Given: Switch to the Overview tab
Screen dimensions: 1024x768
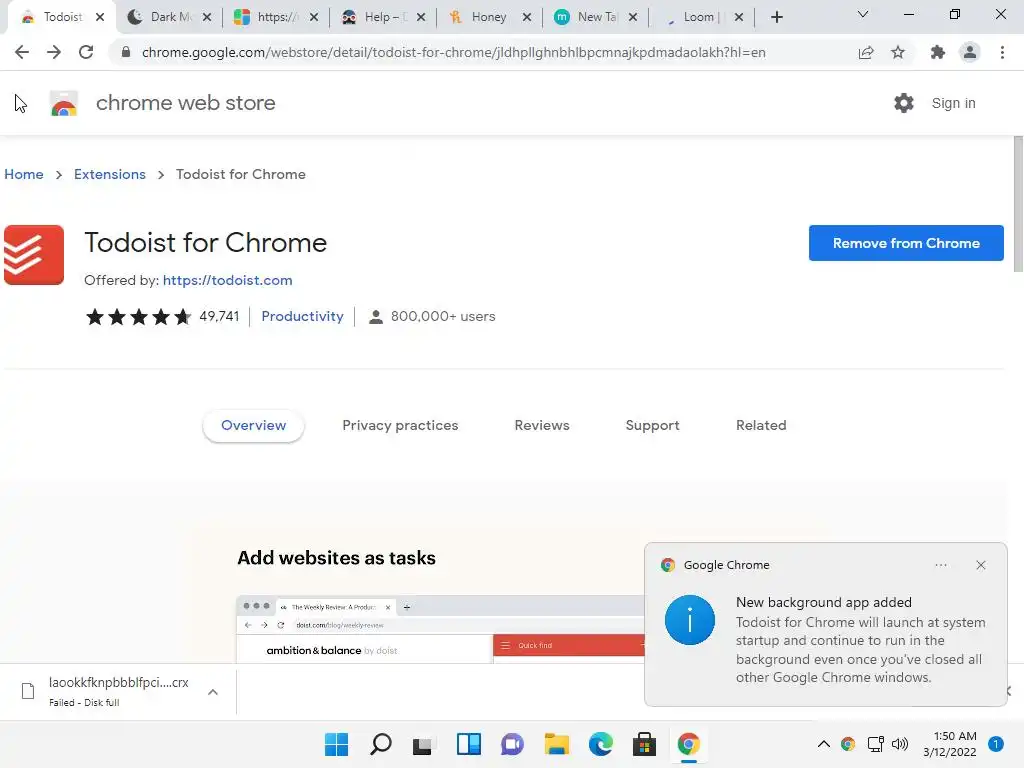Looking at the screenshot, I should (253, 425).
